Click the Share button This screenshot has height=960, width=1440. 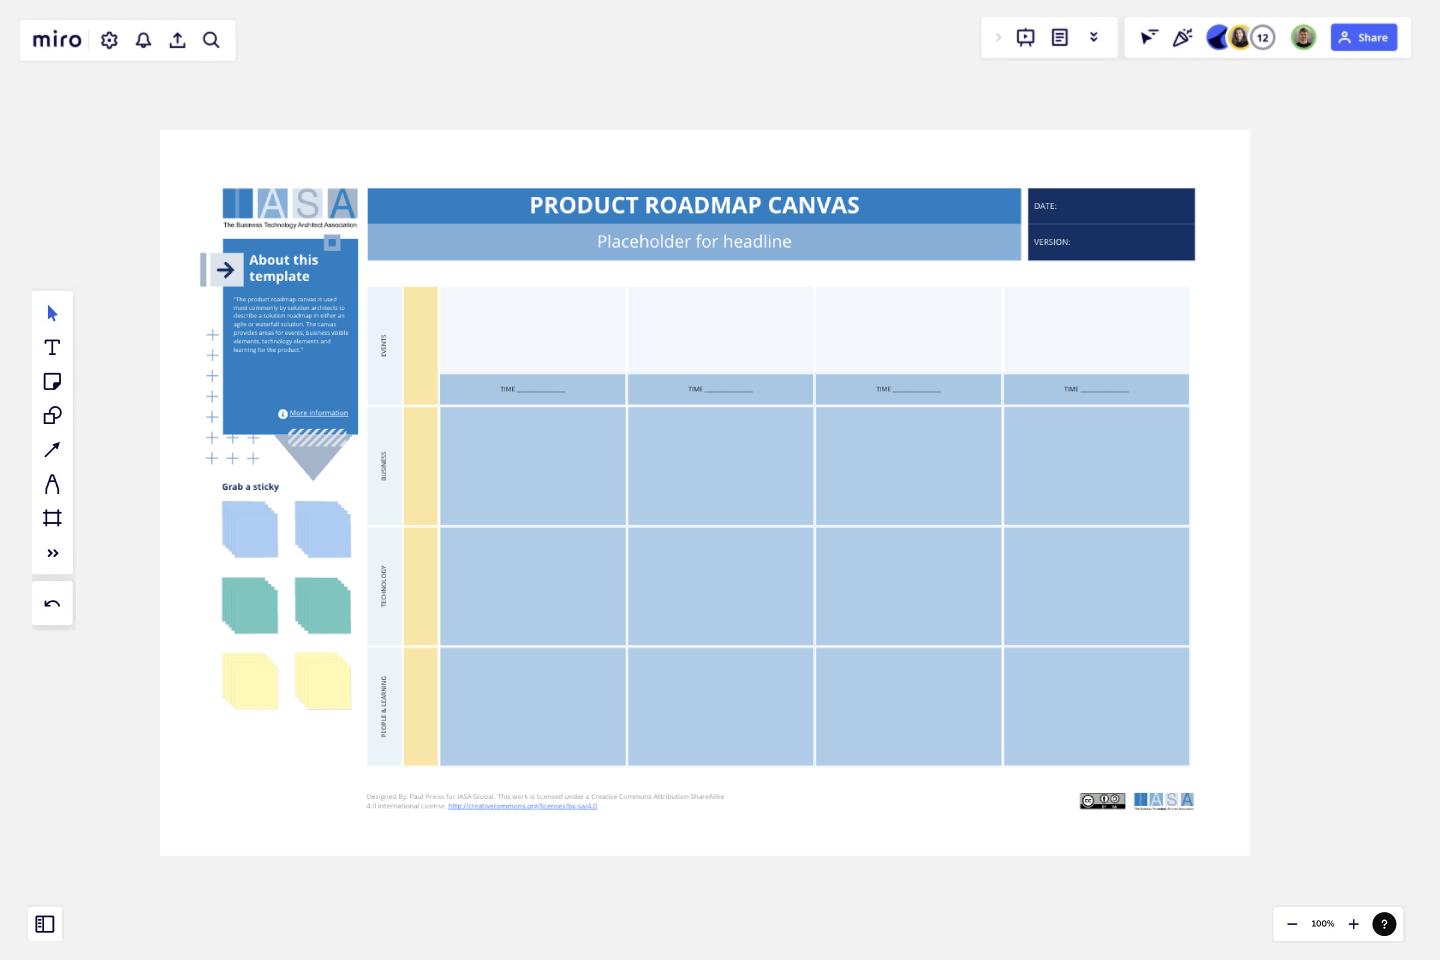(x=1364, y=37)
